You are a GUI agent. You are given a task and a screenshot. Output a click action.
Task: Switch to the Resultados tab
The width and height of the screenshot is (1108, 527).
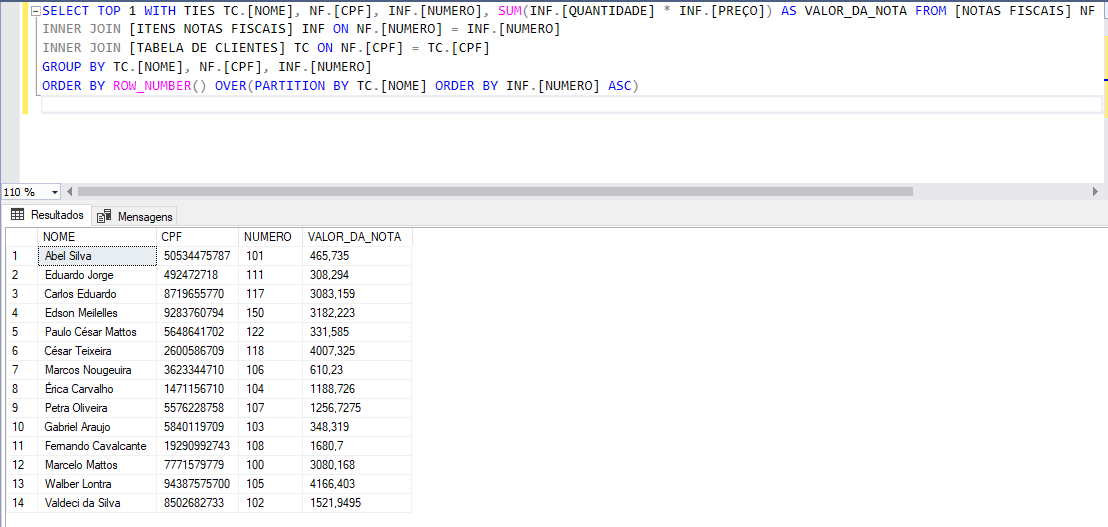(47, 215)
